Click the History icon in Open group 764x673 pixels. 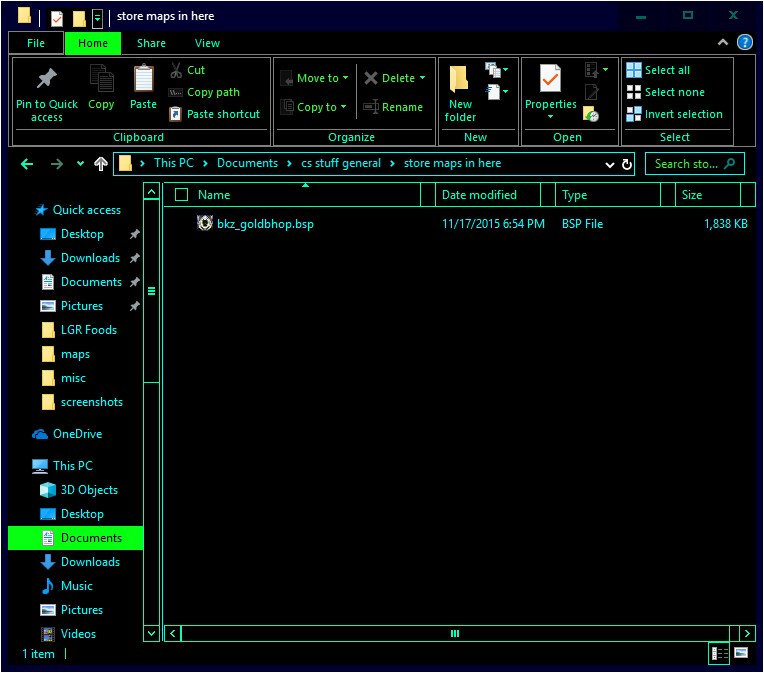point(591,114)
